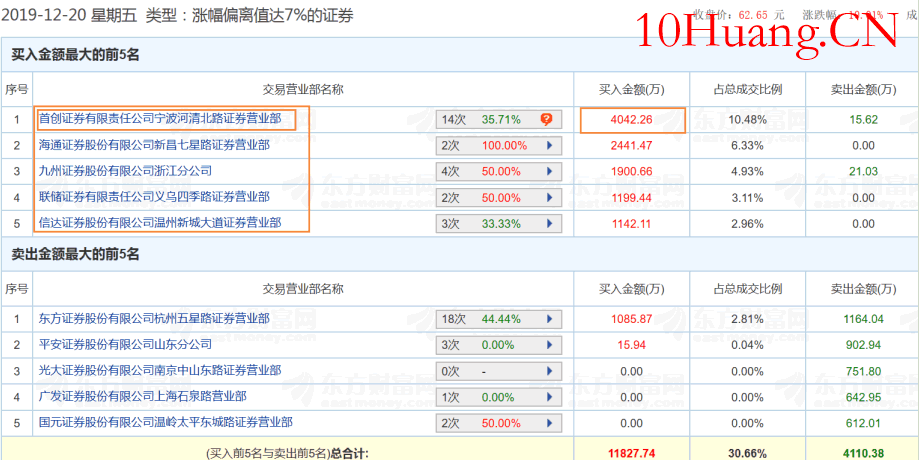Expand arrow in 国元证券 2次 50.00% box
The image size is (919, 460).
click(550, 423)
